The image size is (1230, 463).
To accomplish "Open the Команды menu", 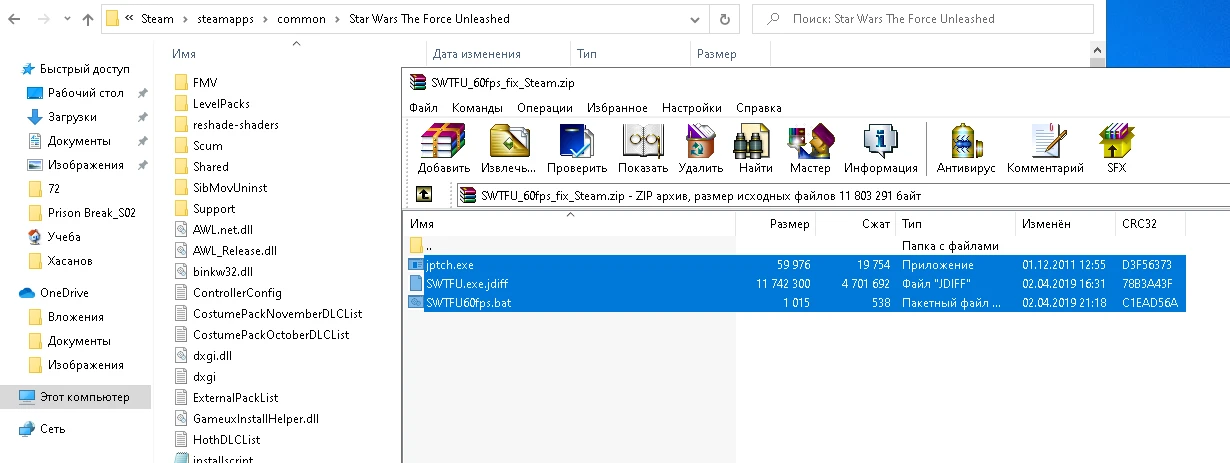I will pos(477,108).
